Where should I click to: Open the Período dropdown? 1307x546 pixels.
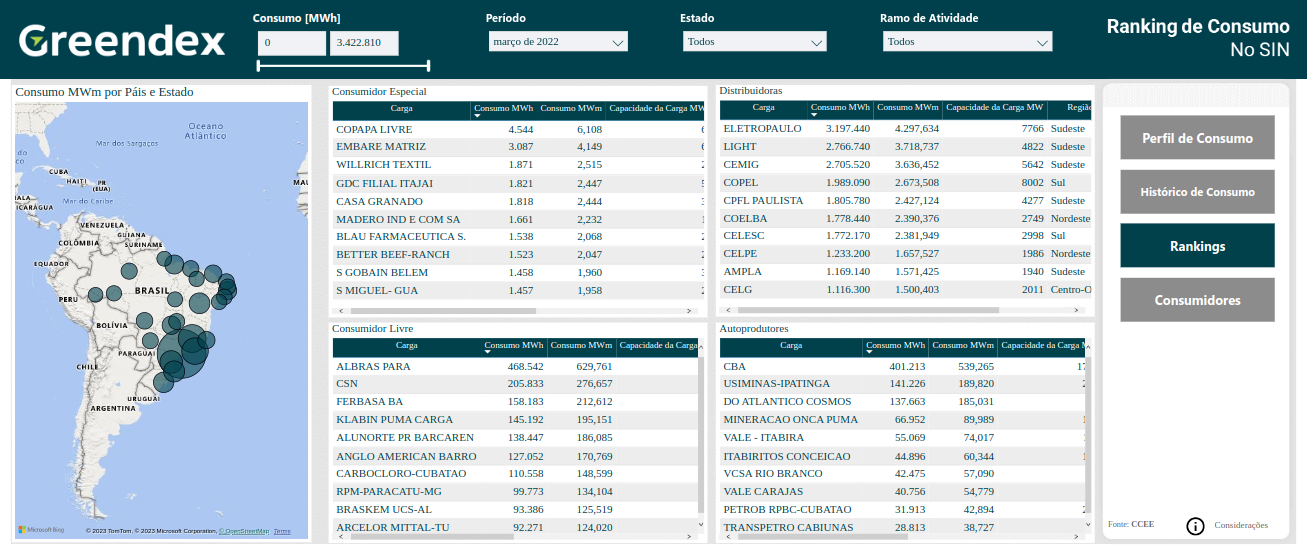[x=557, y=42]
